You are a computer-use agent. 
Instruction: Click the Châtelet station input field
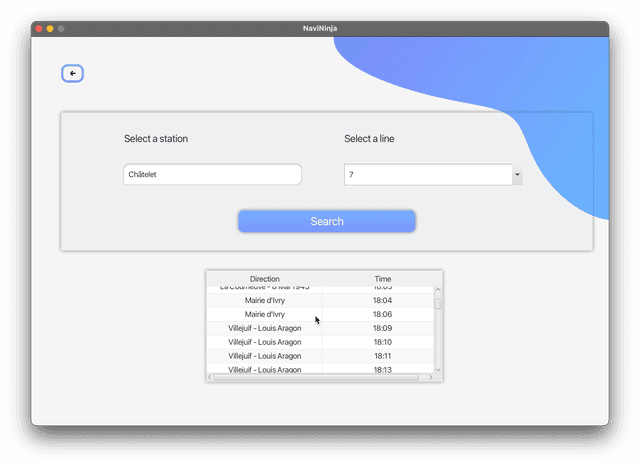(x=212, y=174)
